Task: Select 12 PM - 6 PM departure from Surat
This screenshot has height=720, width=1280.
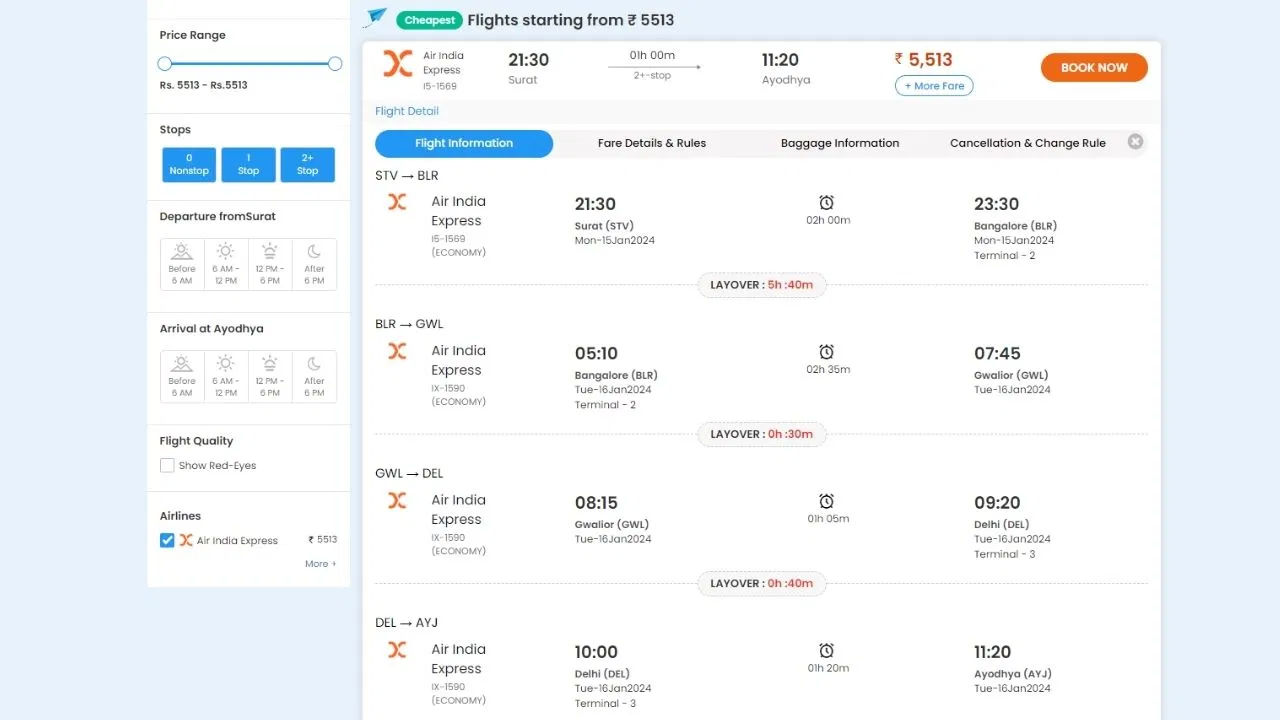Action: (270, 264)
